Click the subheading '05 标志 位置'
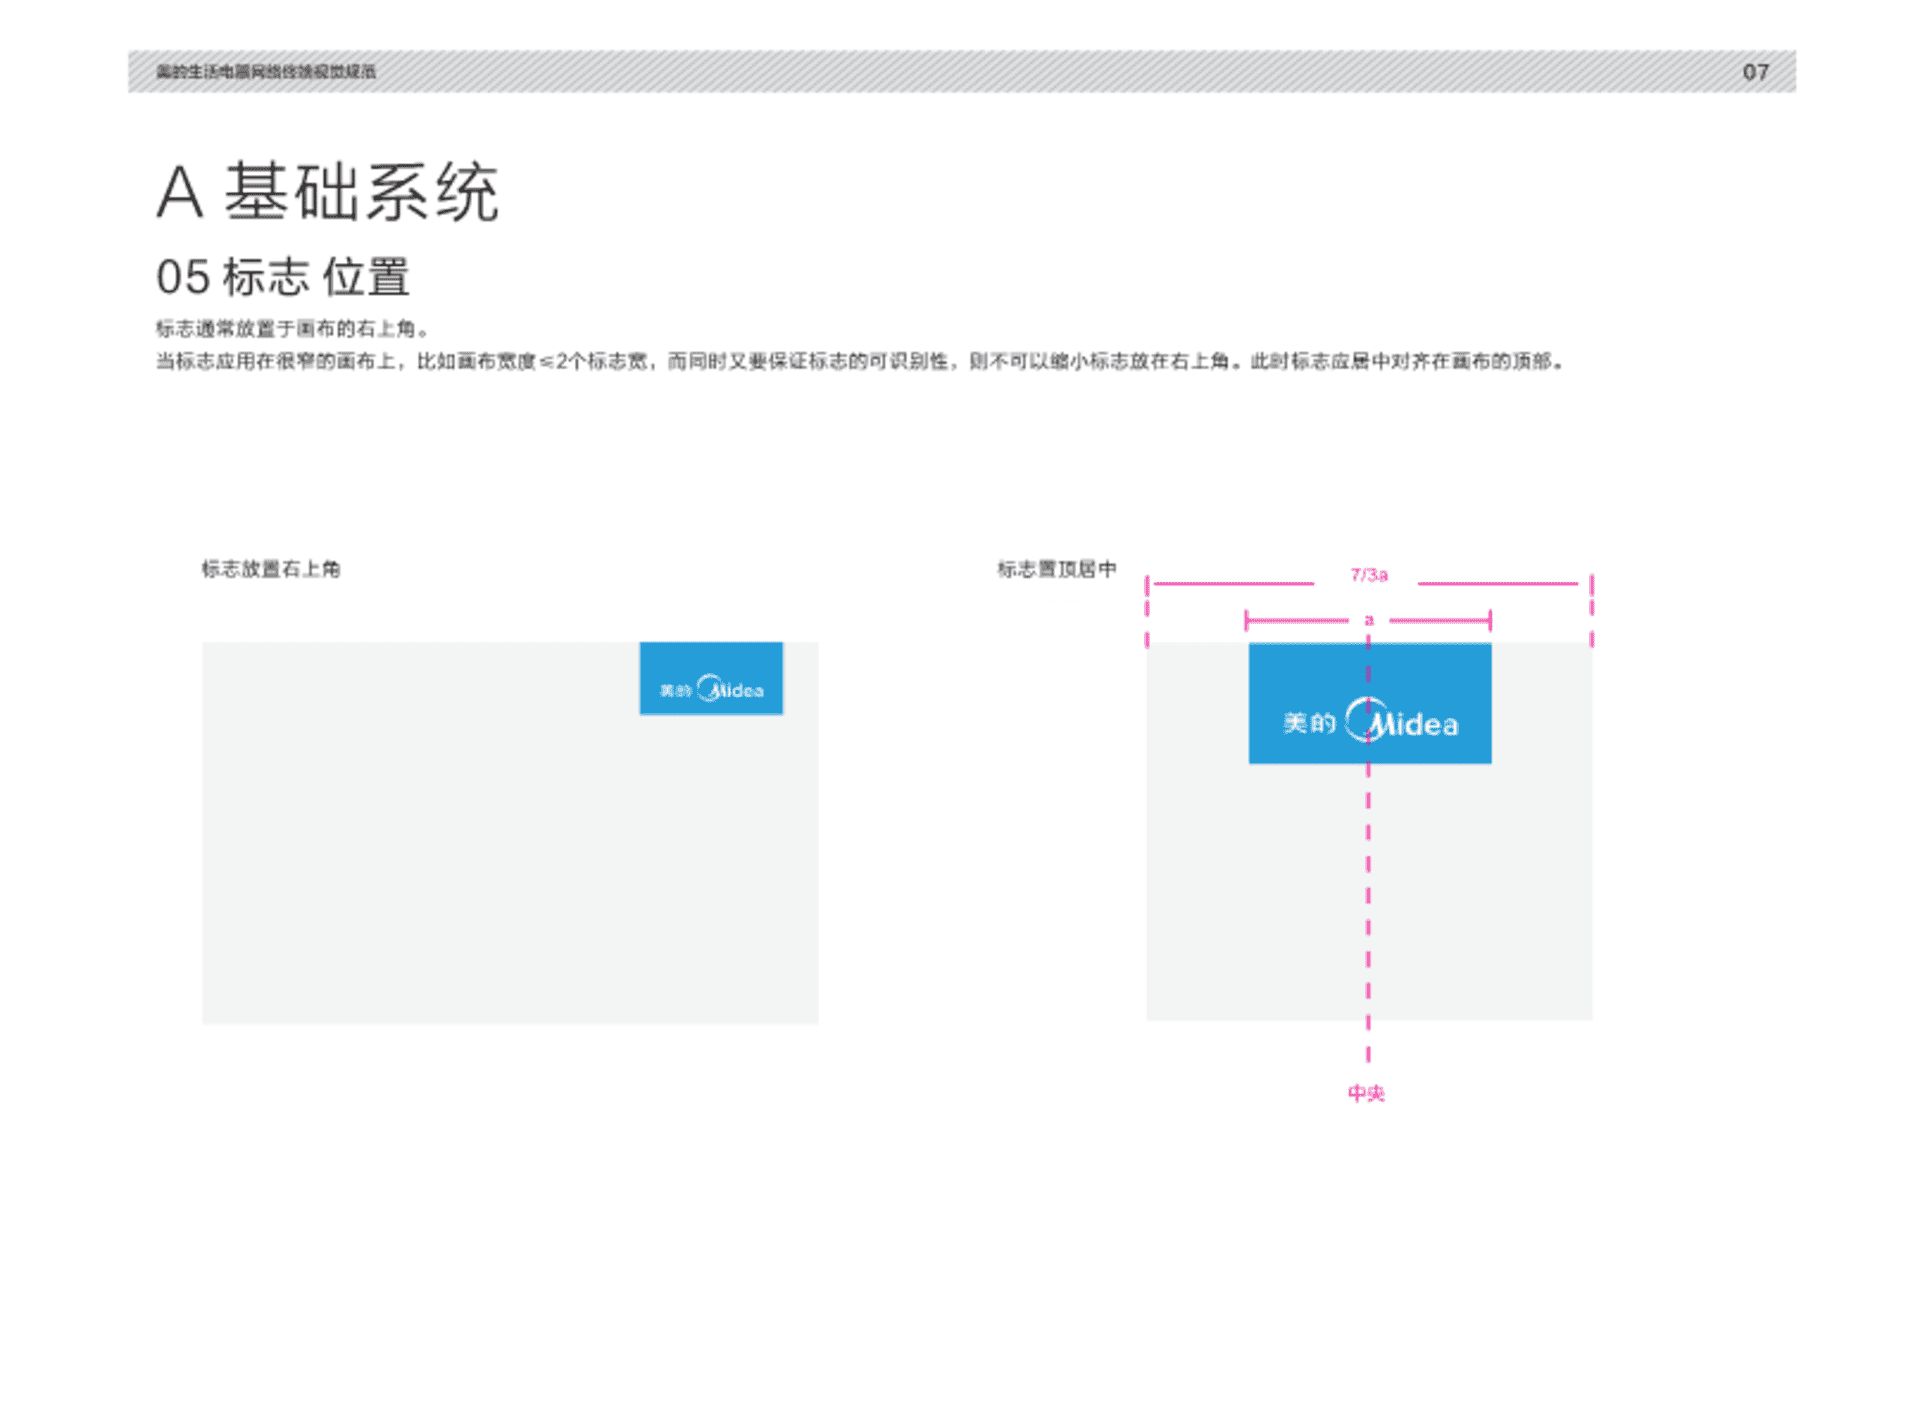The image size is (1920, 1415). (283, 277)
